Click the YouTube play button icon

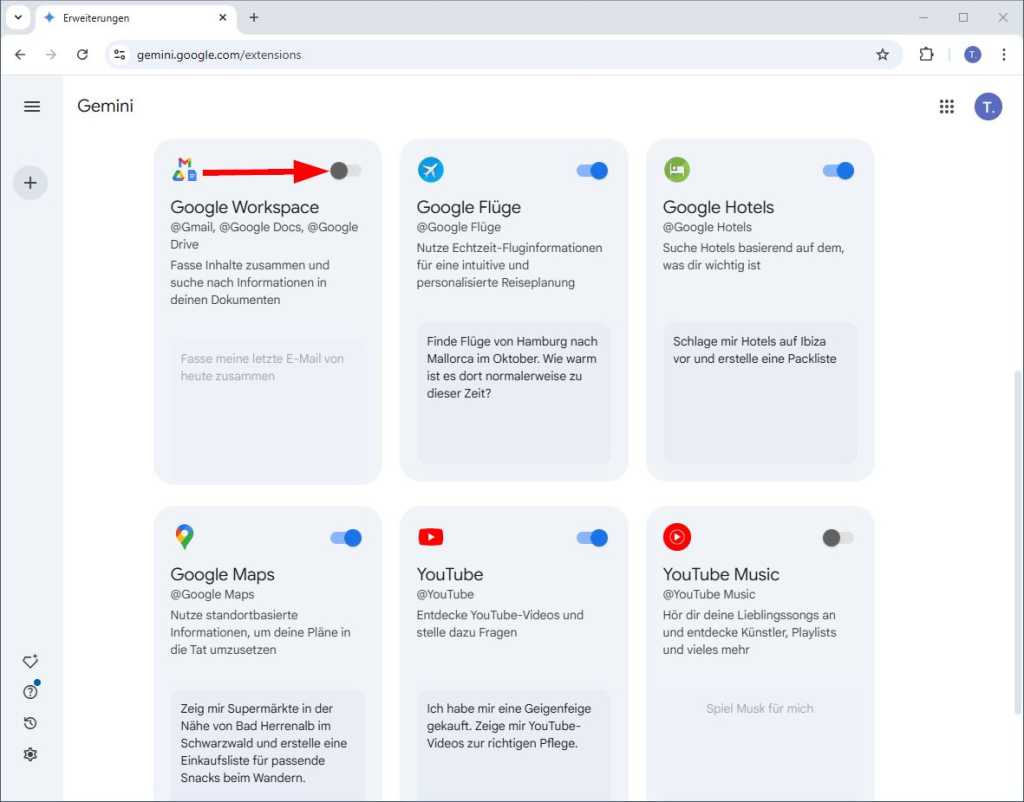click(430, 536)
